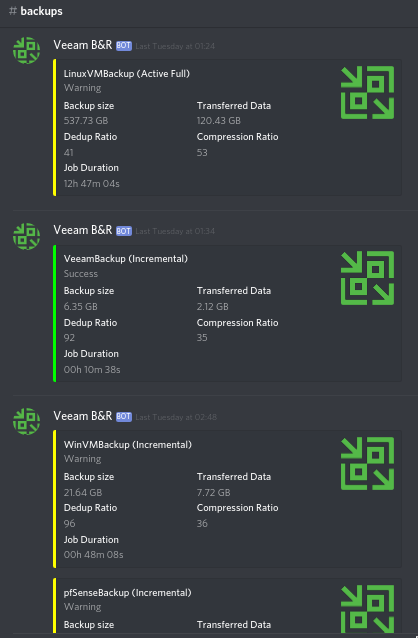Click the BOT badge on the 01:34 message
Viewport: 418px width, 638px height.
click(124, 231)
